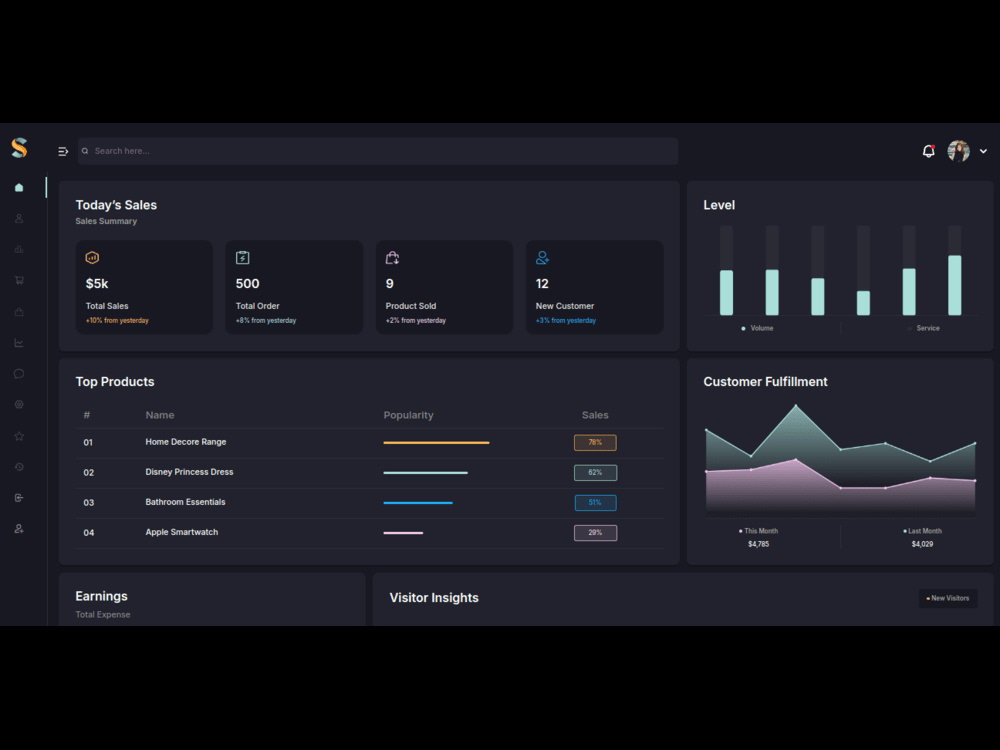
Task: Click the star favorites icon in sidebar
Action: (x=18, y=435)
